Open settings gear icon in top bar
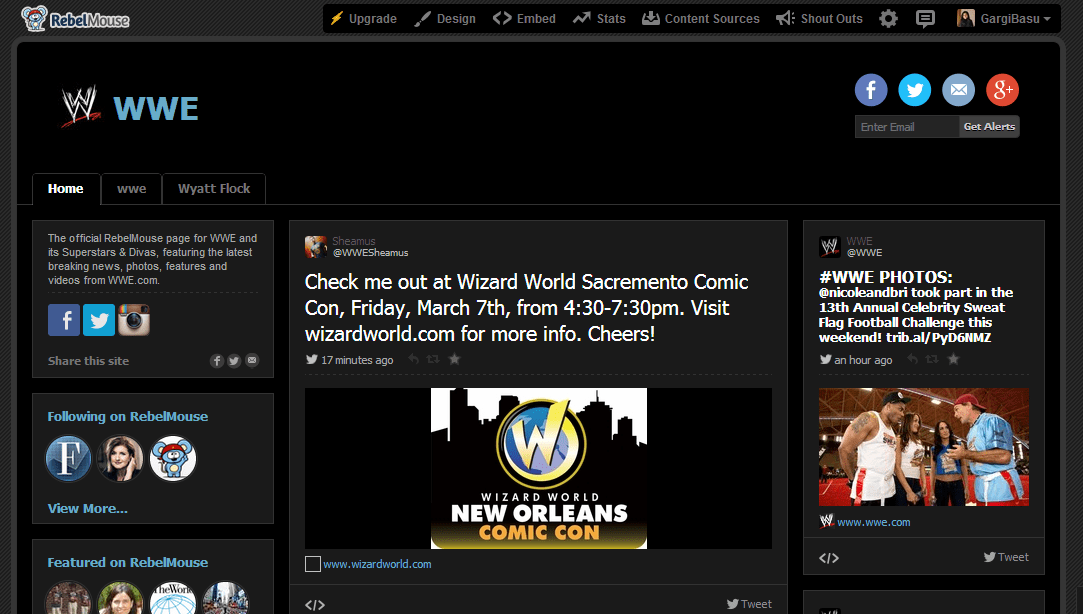Screen dimensions: 1083x614 click(888, 19)
